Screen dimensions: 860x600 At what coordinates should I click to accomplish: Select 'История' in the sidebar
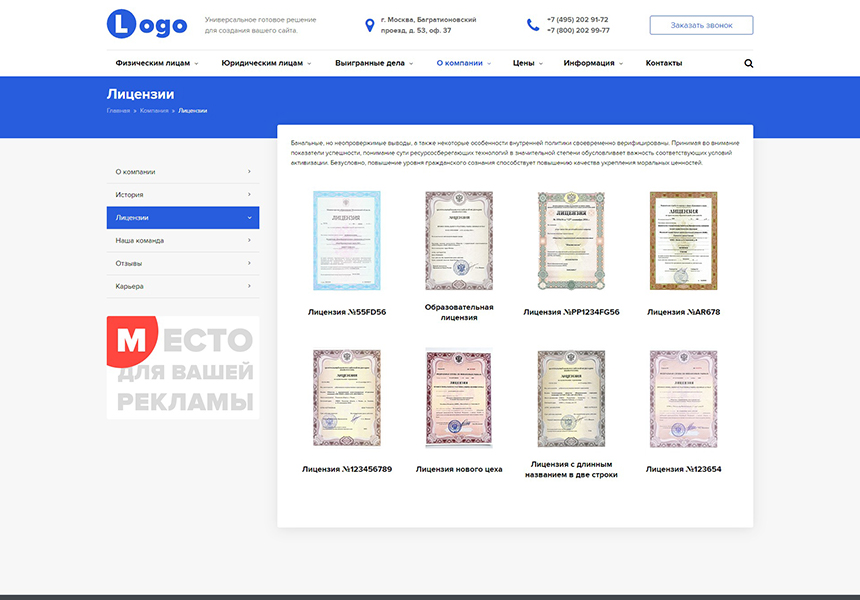coord(182,195)
